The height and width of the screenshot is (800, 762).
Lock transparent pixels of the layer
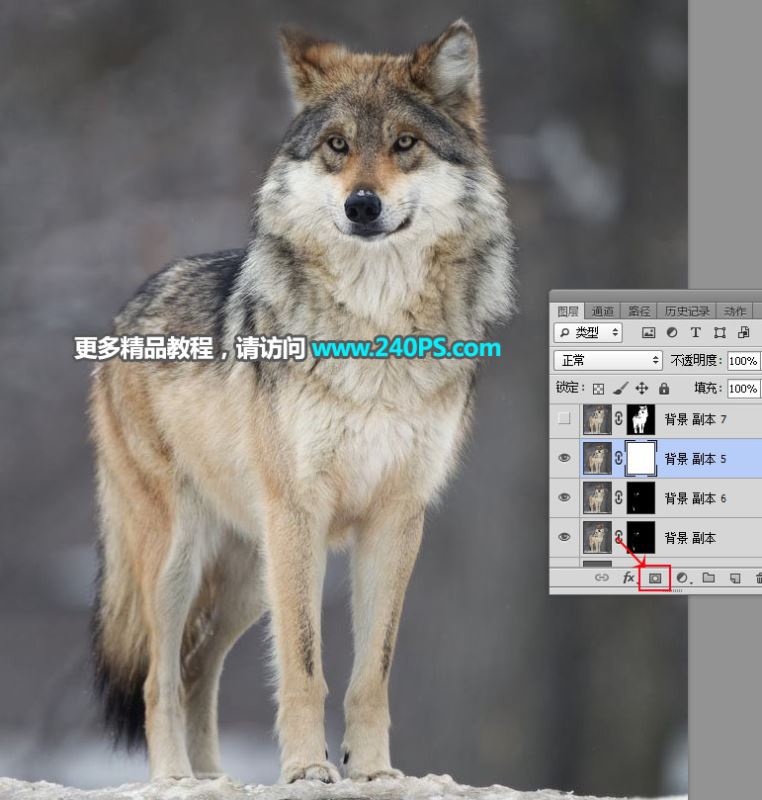tap(598, 388)
